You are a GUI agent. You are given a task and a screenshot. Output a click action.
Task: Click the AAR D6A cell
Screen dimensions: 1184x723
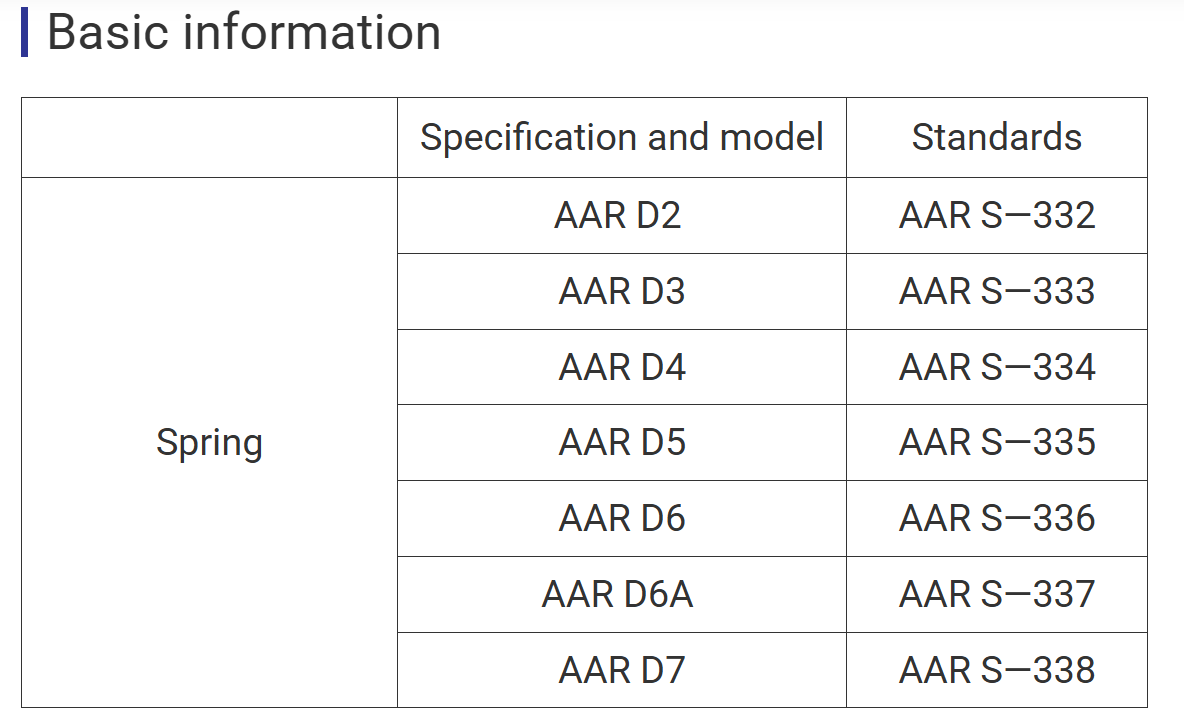click(621, 595)
